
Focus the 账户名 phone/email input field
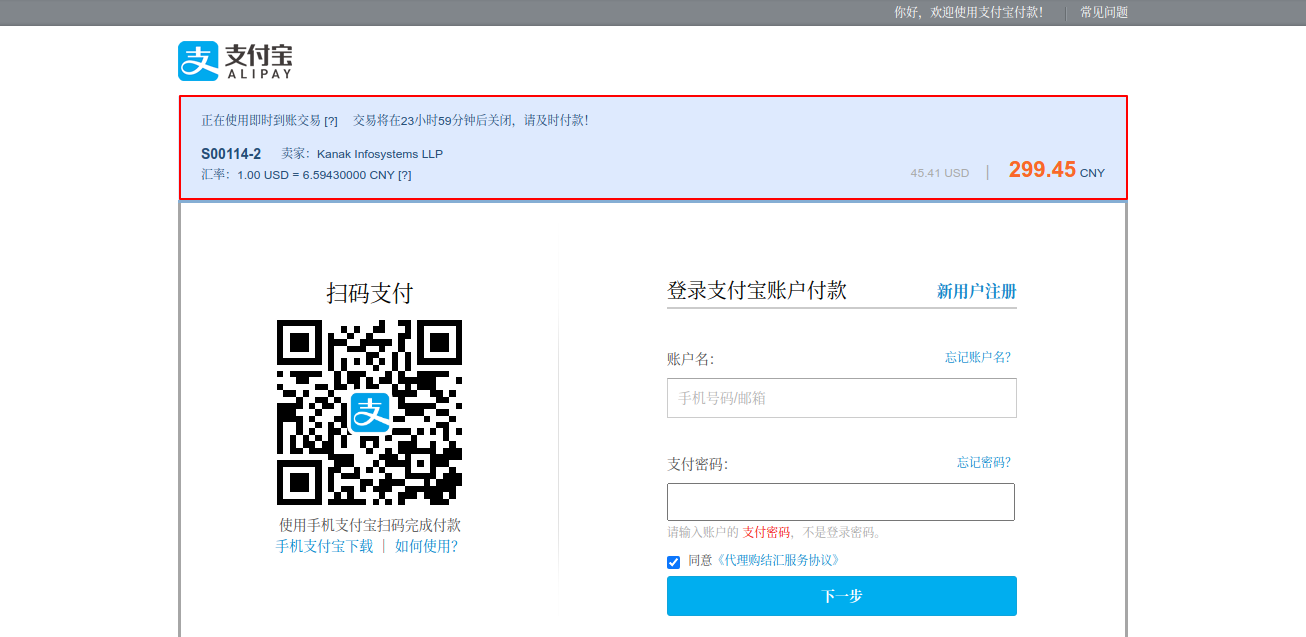click(842, 398)
